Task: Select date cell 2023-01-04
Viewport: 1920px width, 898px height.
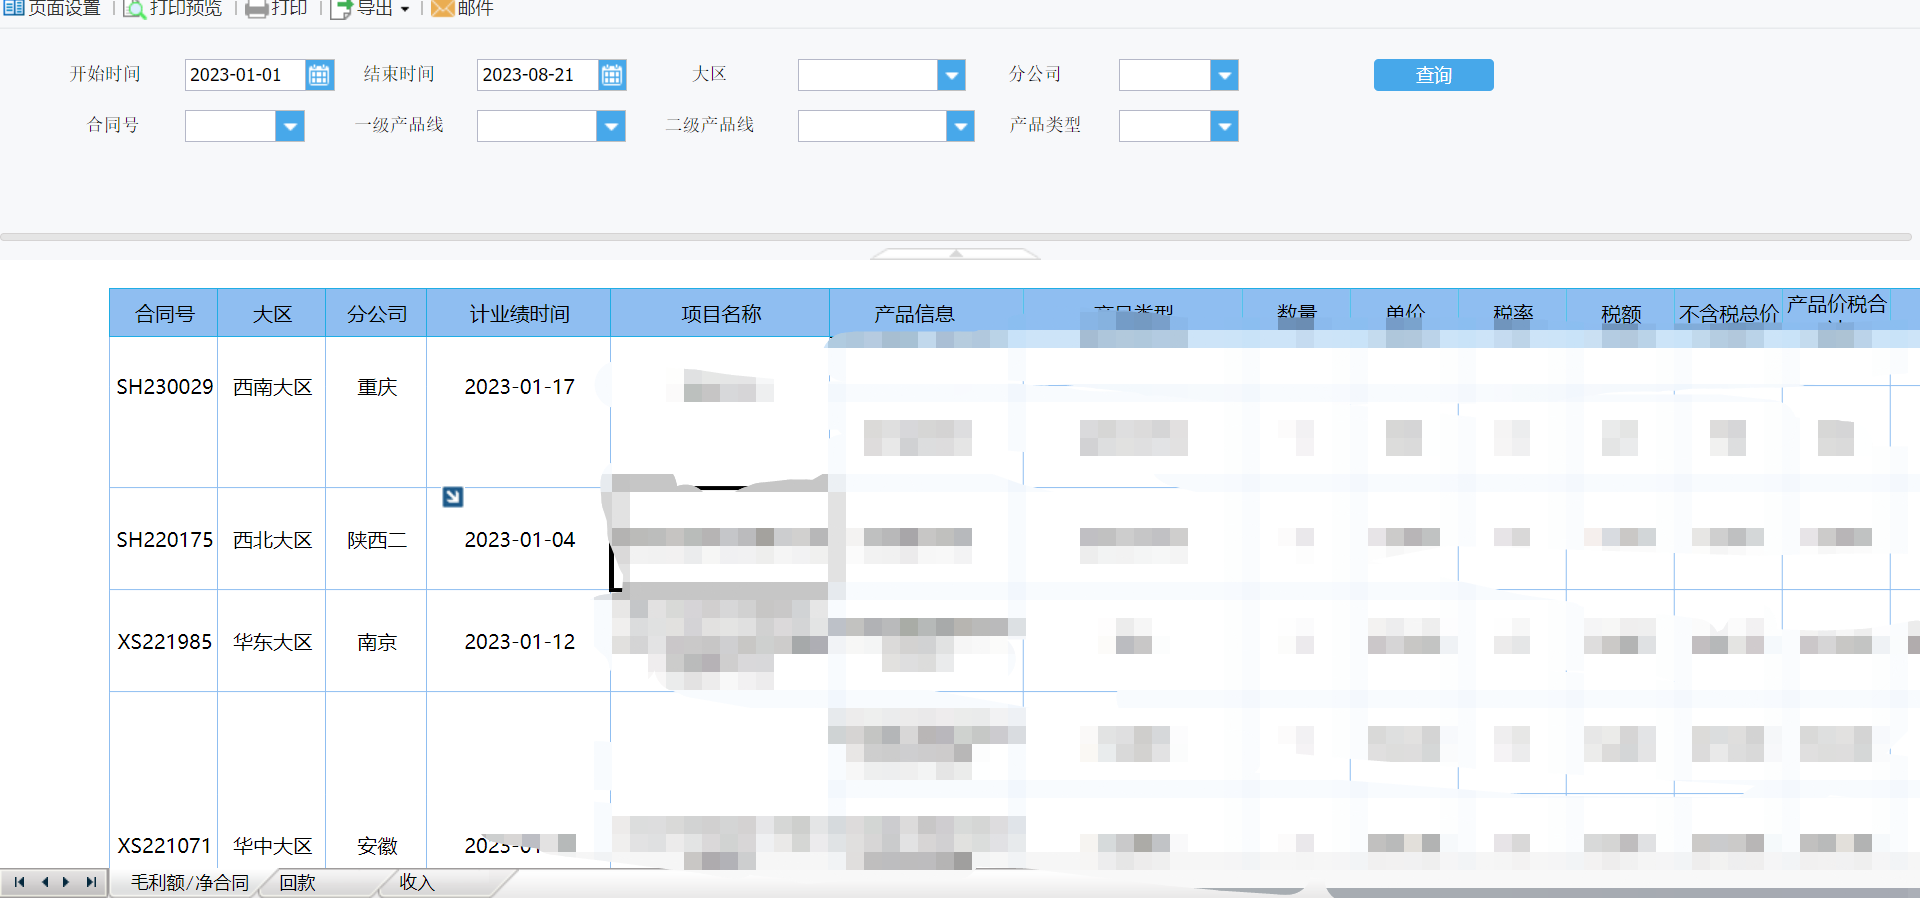Action: (x=519, y=540)
